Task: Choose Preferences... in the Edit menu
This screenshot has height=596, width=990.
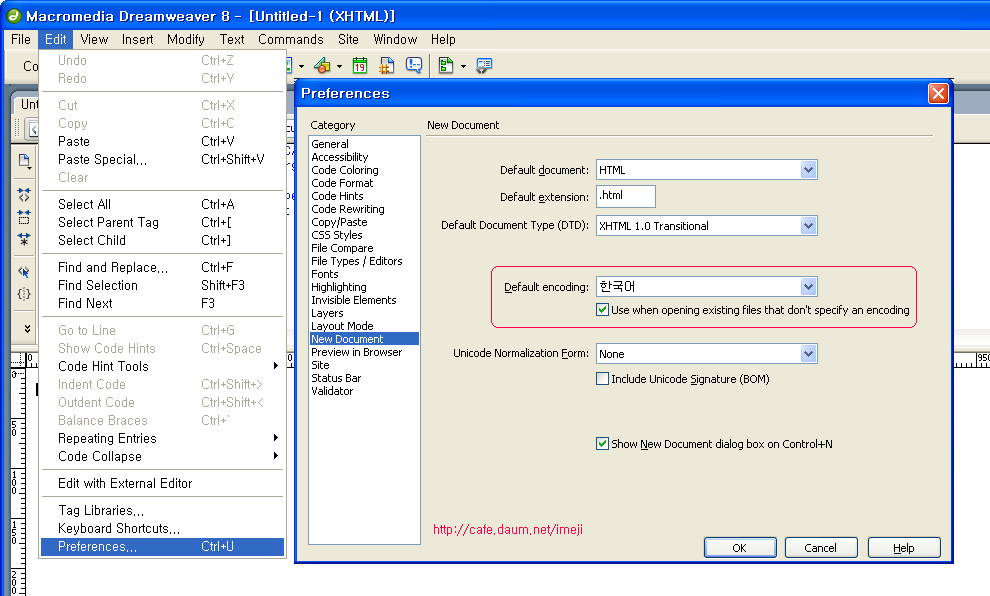Action: tap(162, 547)
